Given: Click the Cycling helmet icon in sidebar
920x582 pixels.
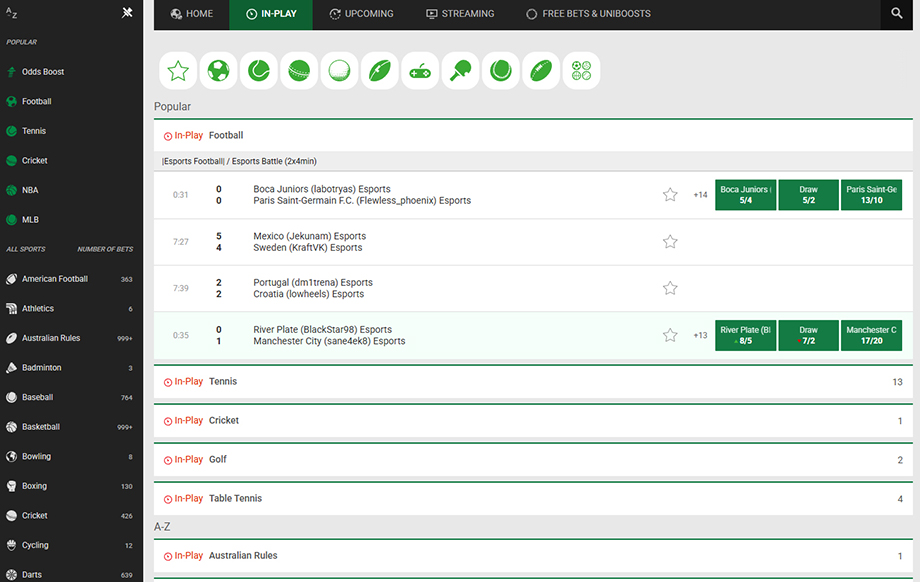Looking at the screenshot, I should (11, 545).
